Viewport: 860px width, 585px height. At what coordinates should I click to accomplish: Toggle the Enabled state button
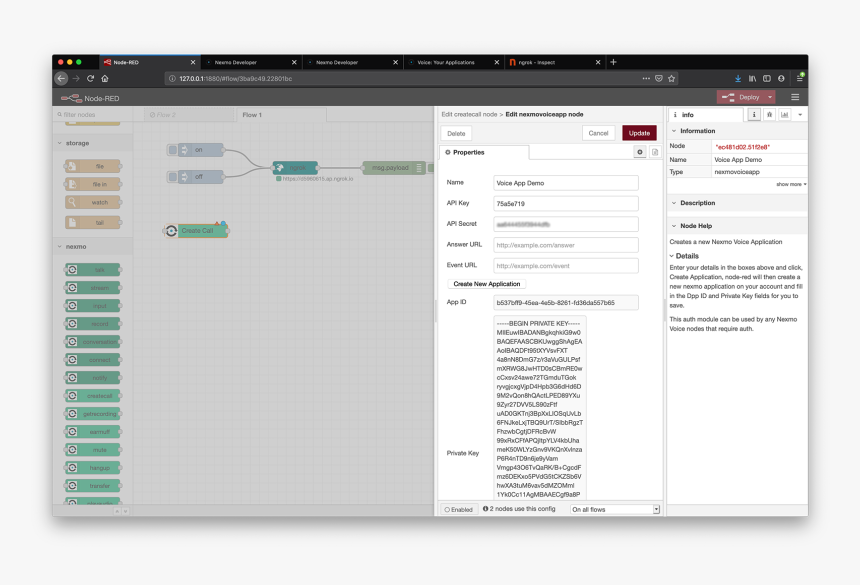point(459,509)
